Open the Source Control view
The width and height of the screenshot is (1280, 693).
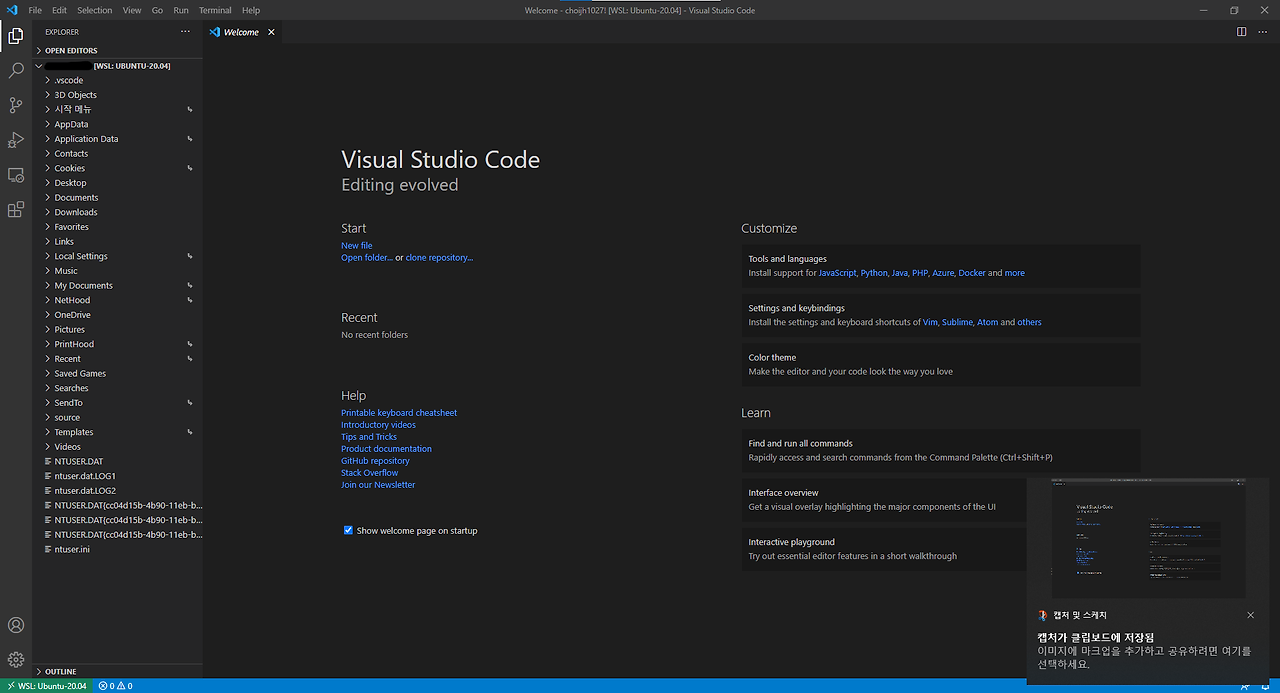tap(15, 105)
